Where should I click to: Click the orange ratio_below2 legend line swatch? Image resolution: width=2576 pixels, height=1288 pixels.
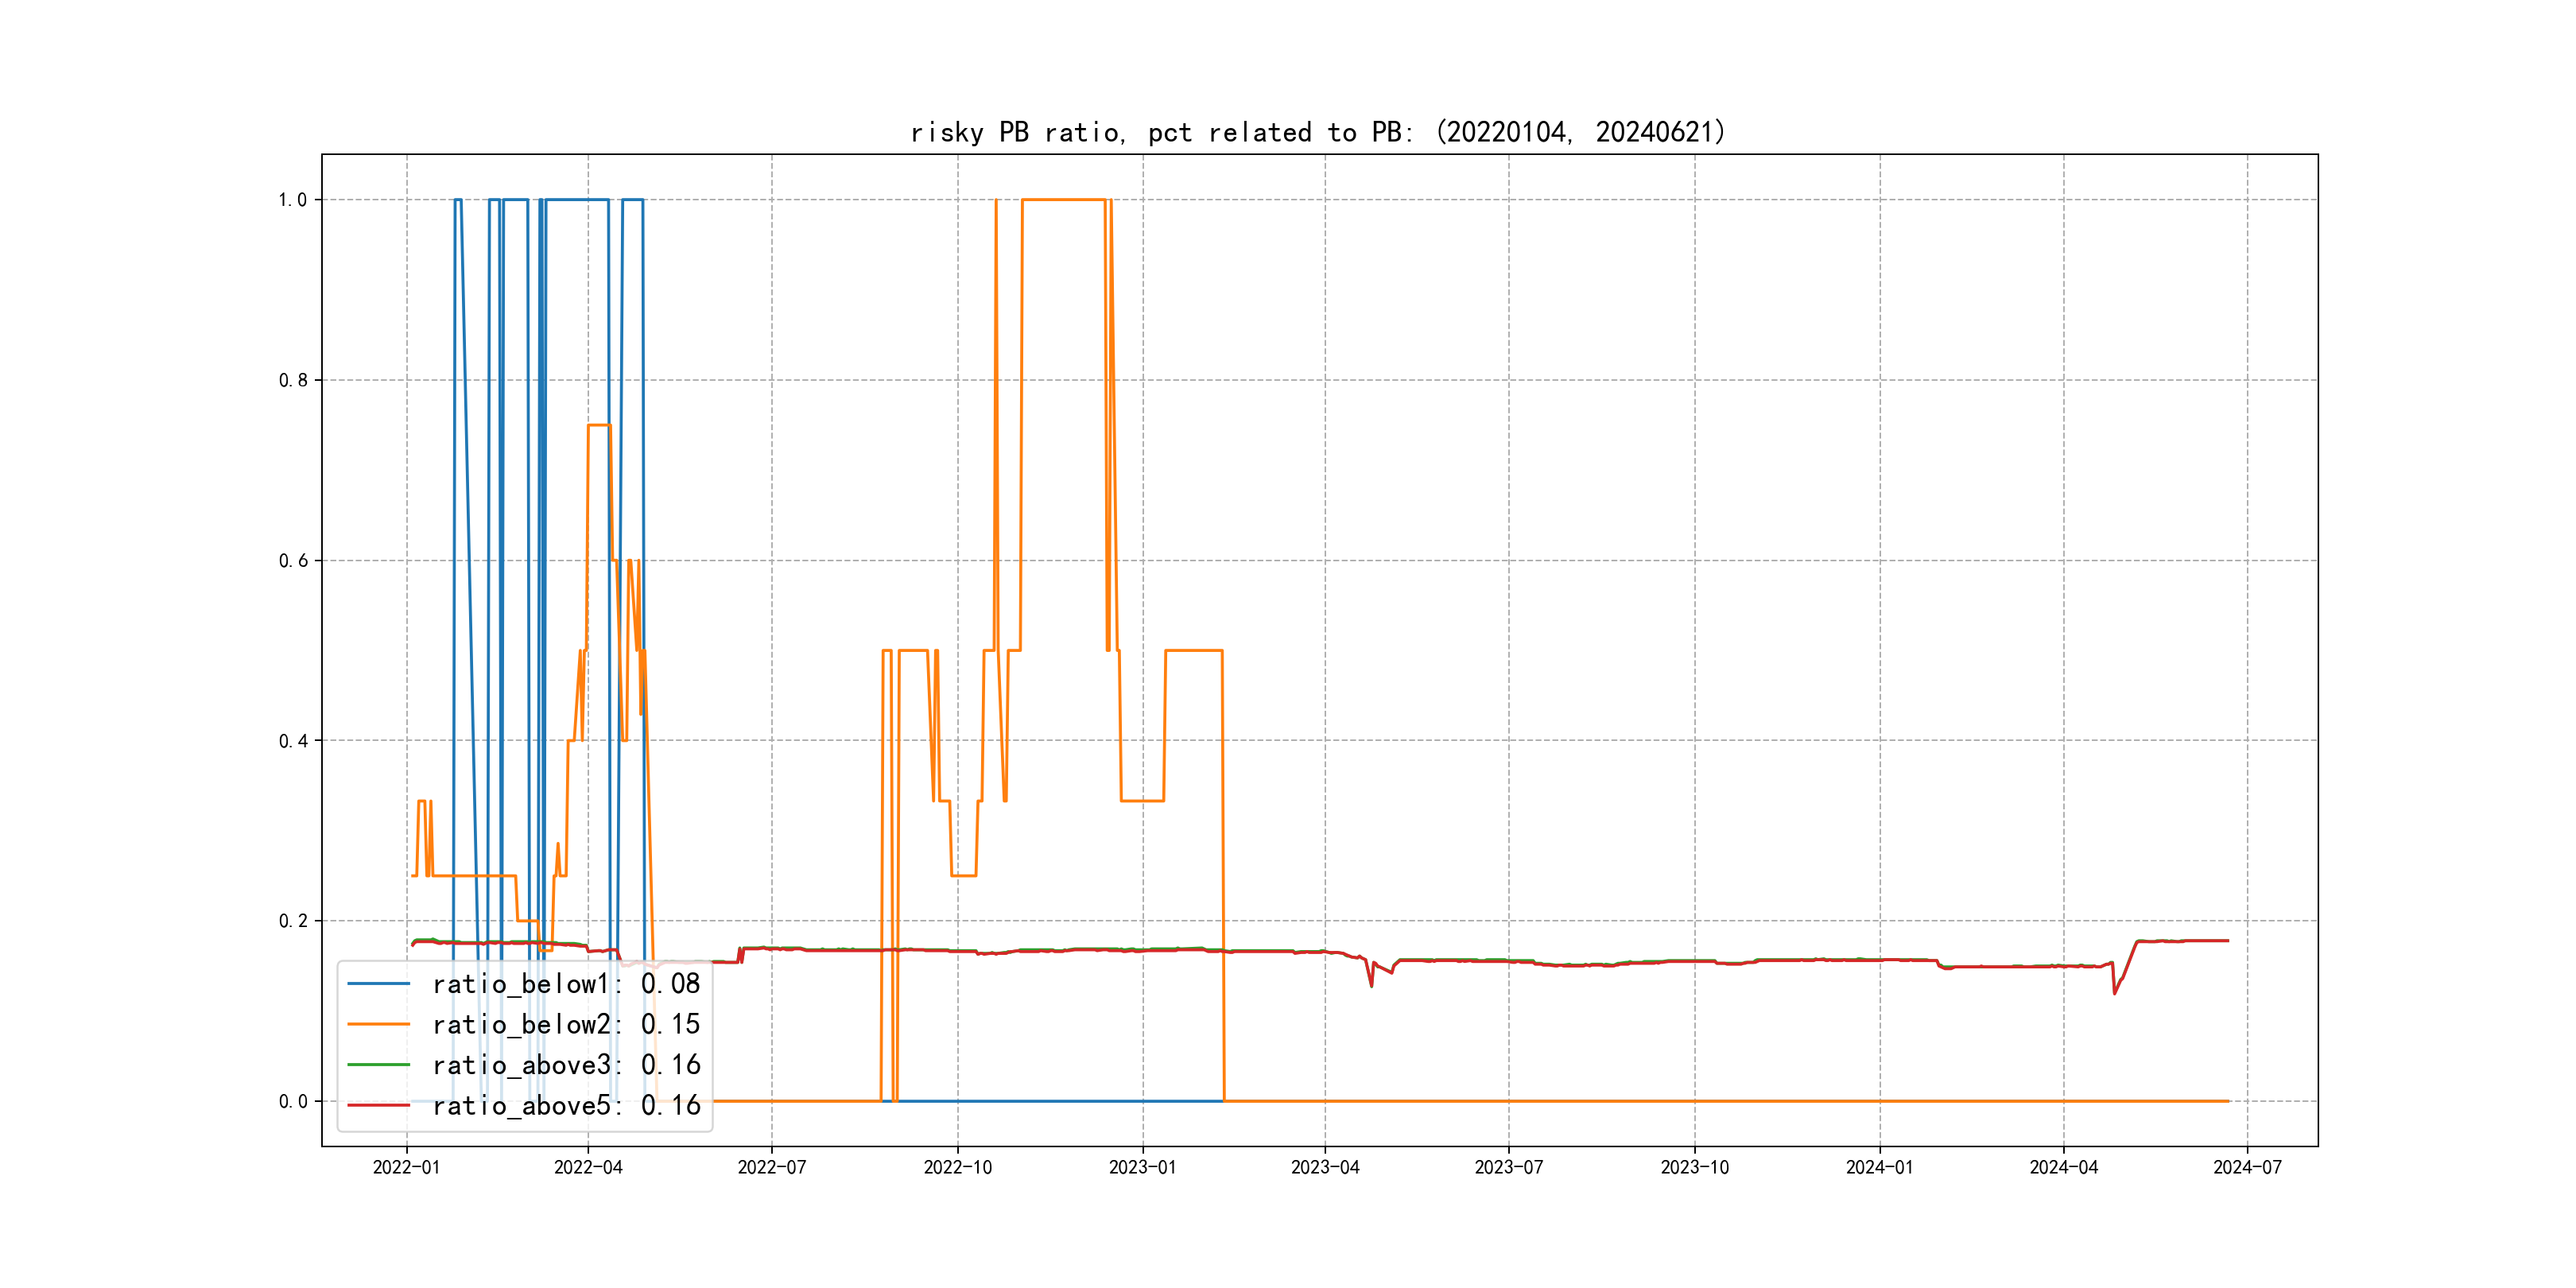(378, 1024)
